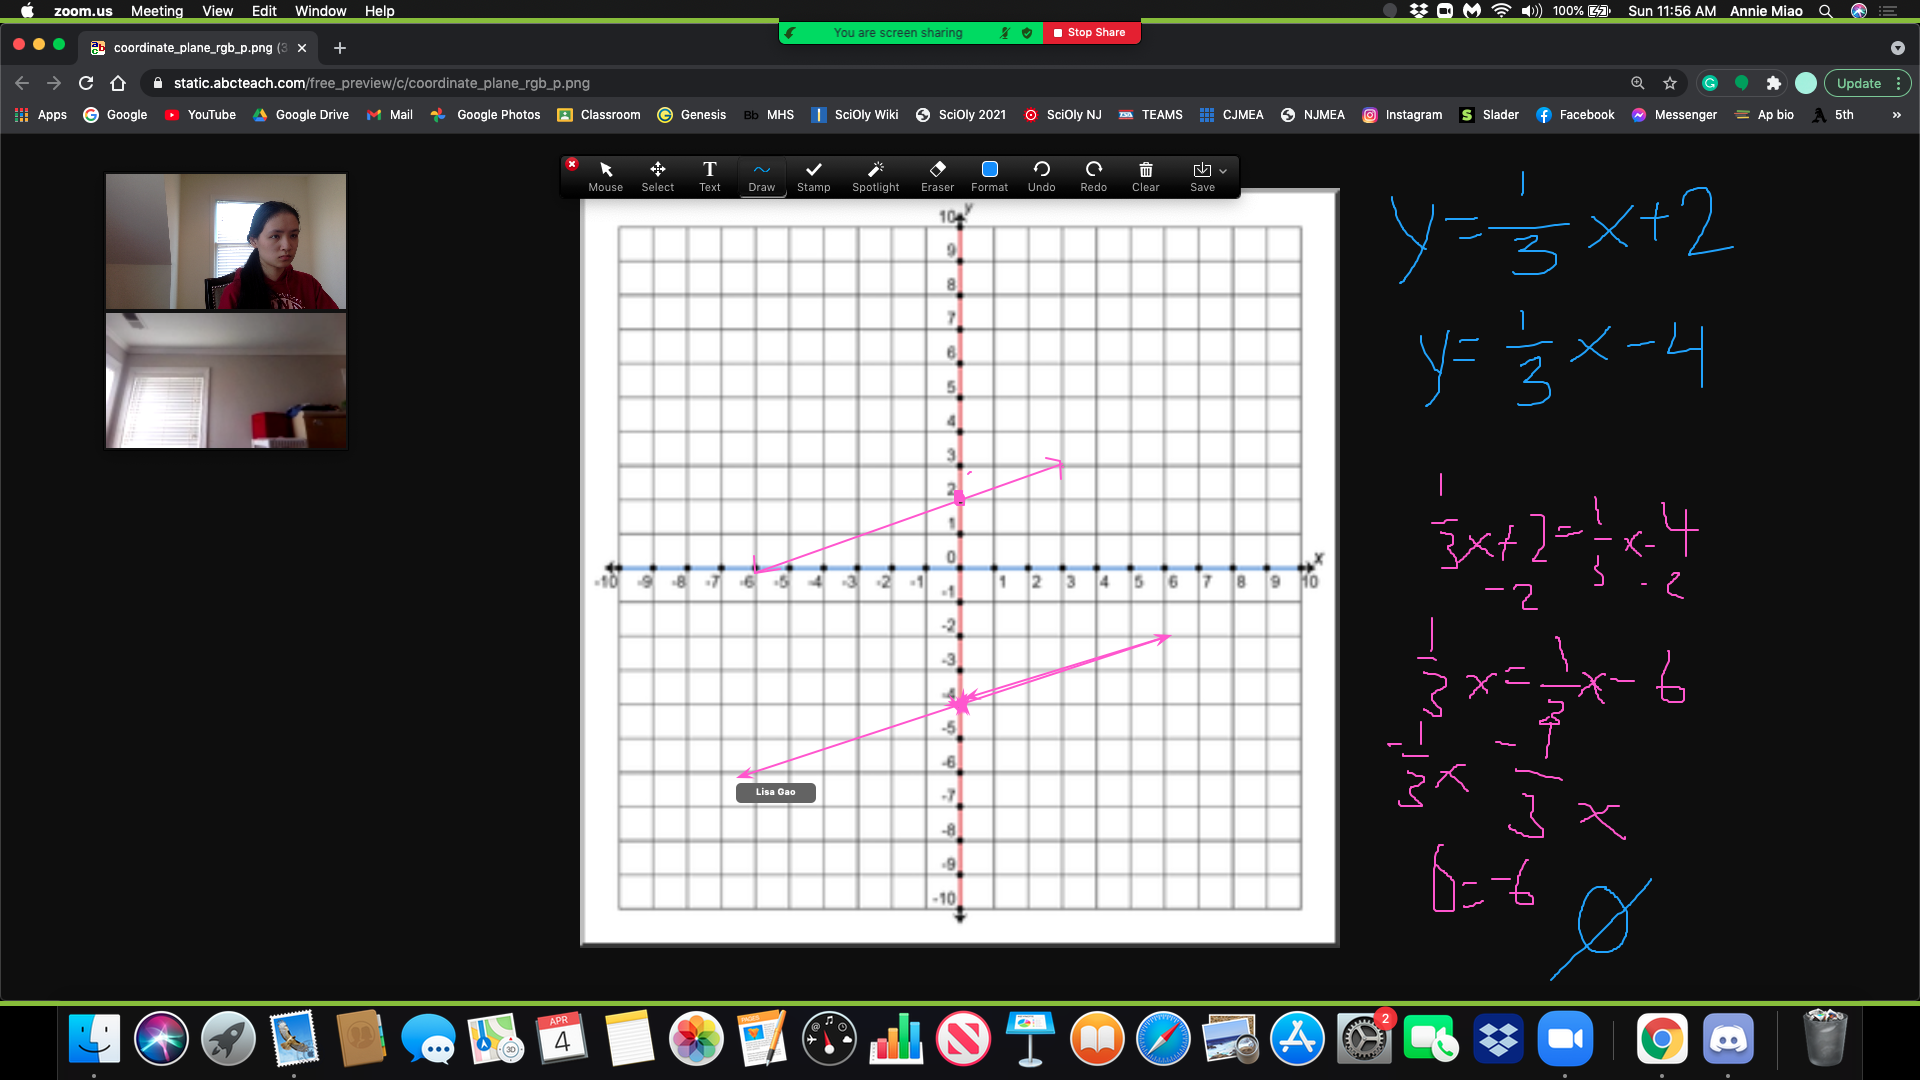Open Messages in the dock

[x=428, y=1040]
